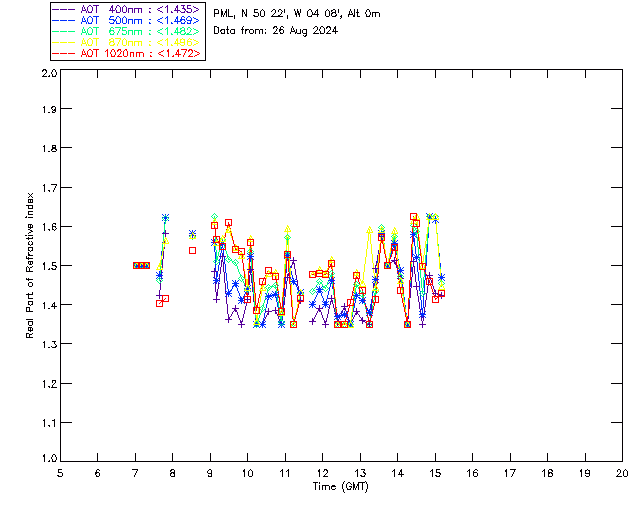Screen dimensions: 640x512
Task: Click the 'Time (GMT)' x-axis label
Action: tap(340, 486)
